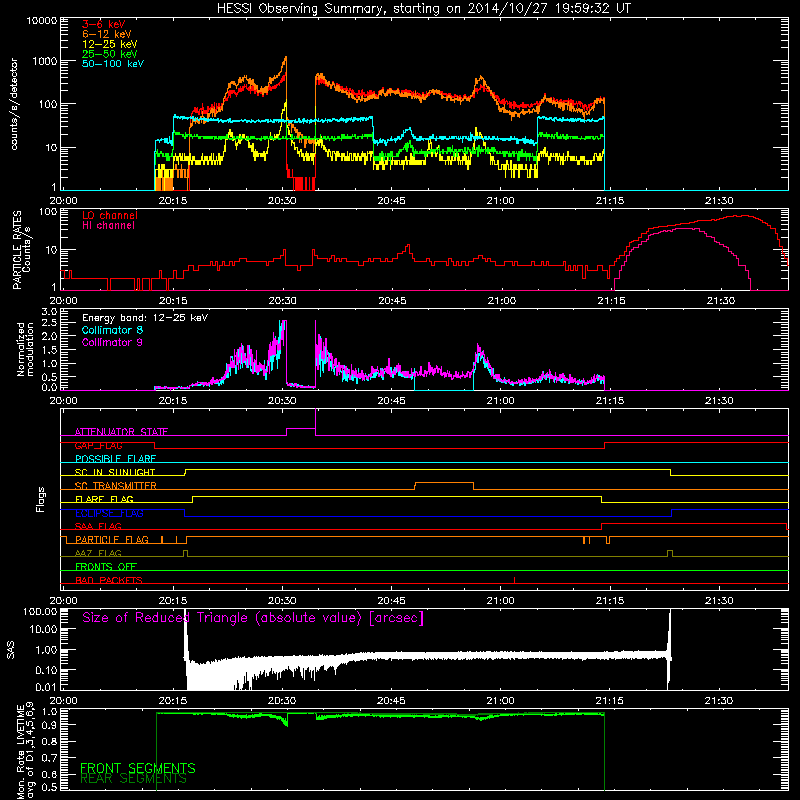Image resolution: width=800 pixels, height=800 pixels.
Task: Click the 'REAR SEGMENTS' legend label
Action: (133, 778)
